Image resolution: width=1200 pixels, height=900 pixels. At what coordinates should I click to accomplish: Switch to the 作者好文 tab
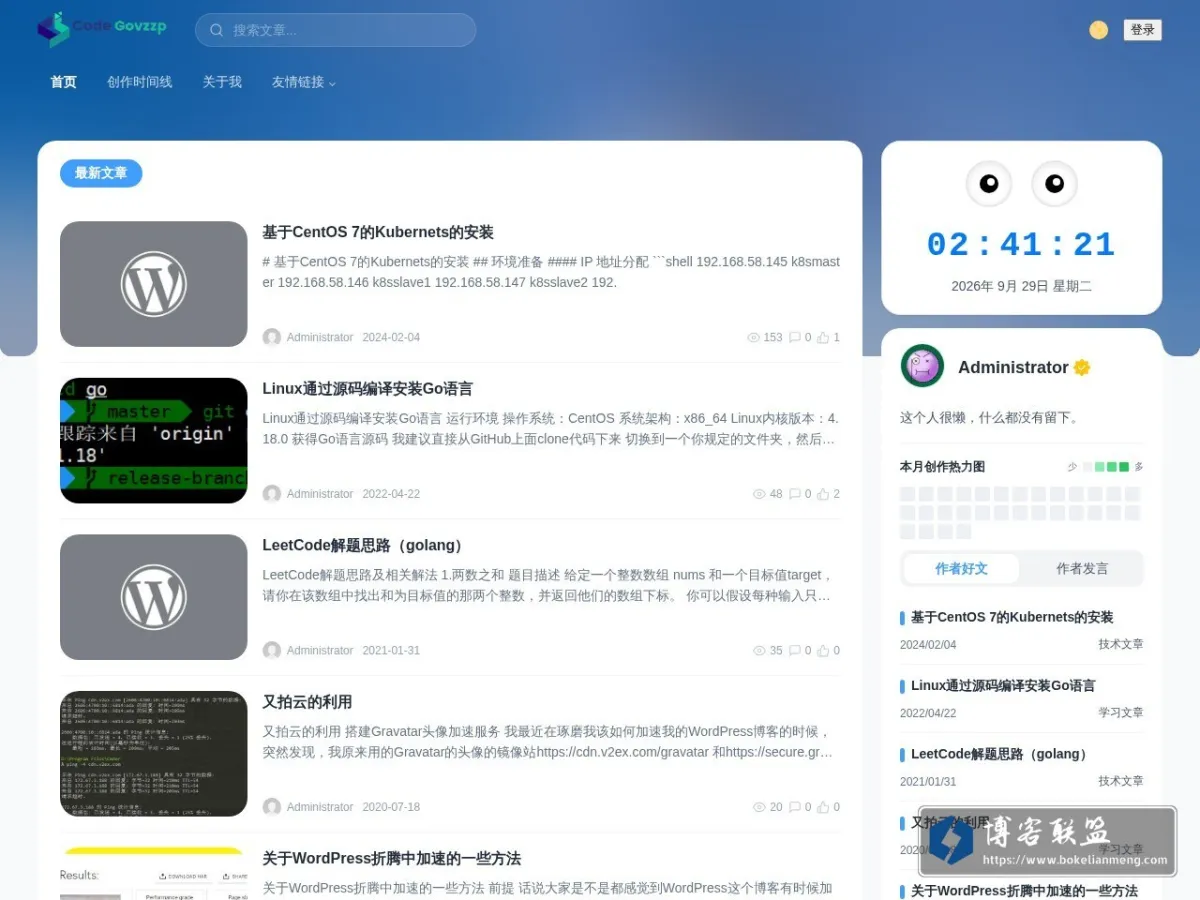pyautogui.click(x=961, y=569)
